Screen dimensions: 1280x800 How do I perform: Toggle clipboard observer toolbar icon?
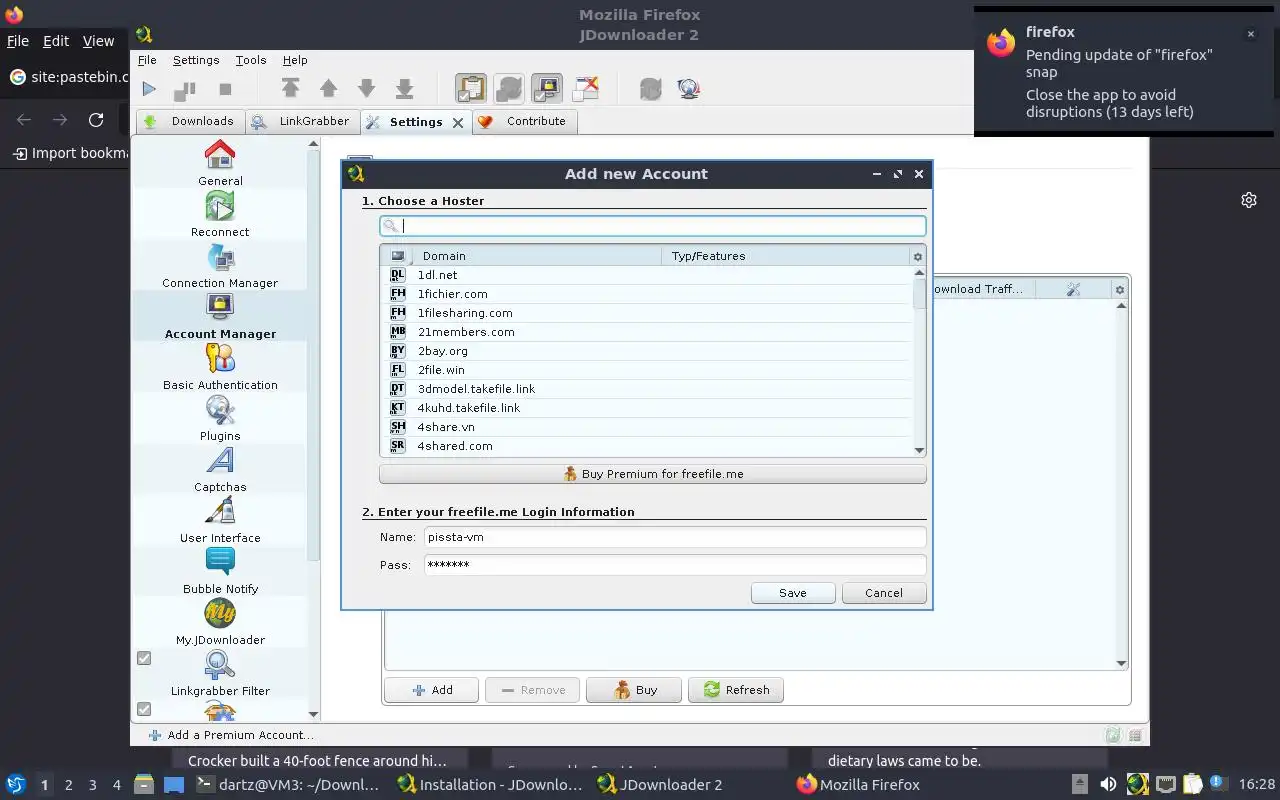pyautogui.click(x=471, y=89)
